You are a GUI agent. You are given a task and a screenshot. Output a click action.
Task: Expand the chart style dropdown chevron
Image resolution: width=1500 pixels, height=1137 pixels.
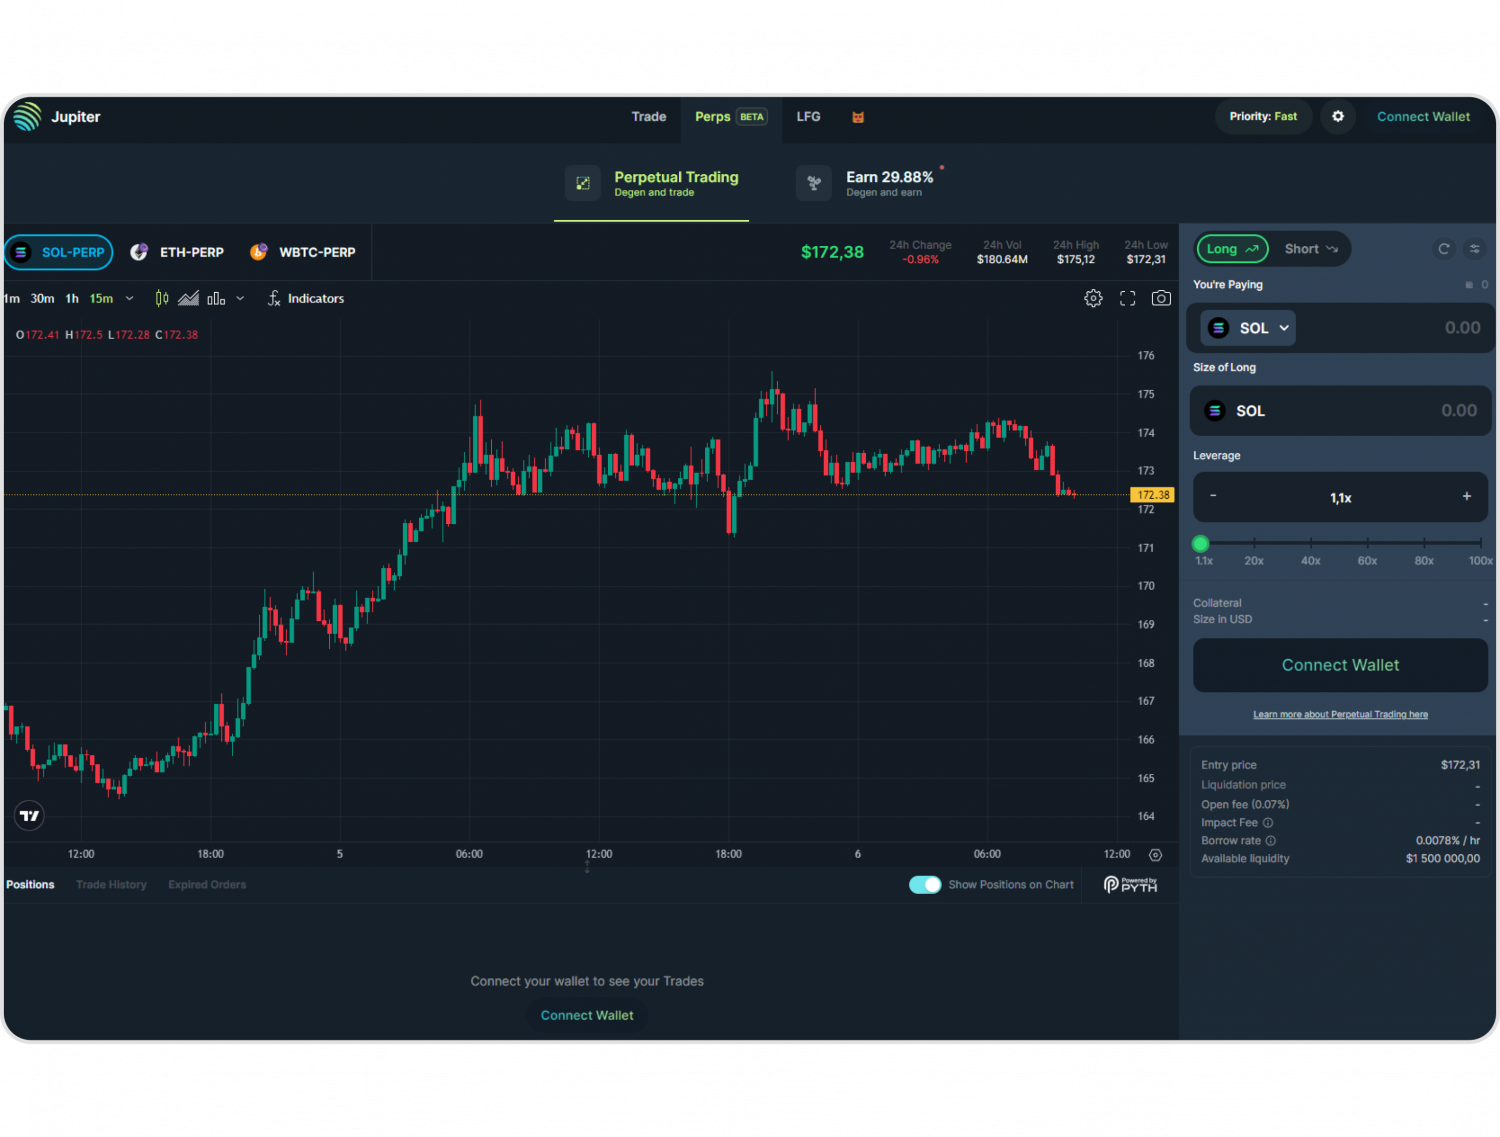[240, 299]
